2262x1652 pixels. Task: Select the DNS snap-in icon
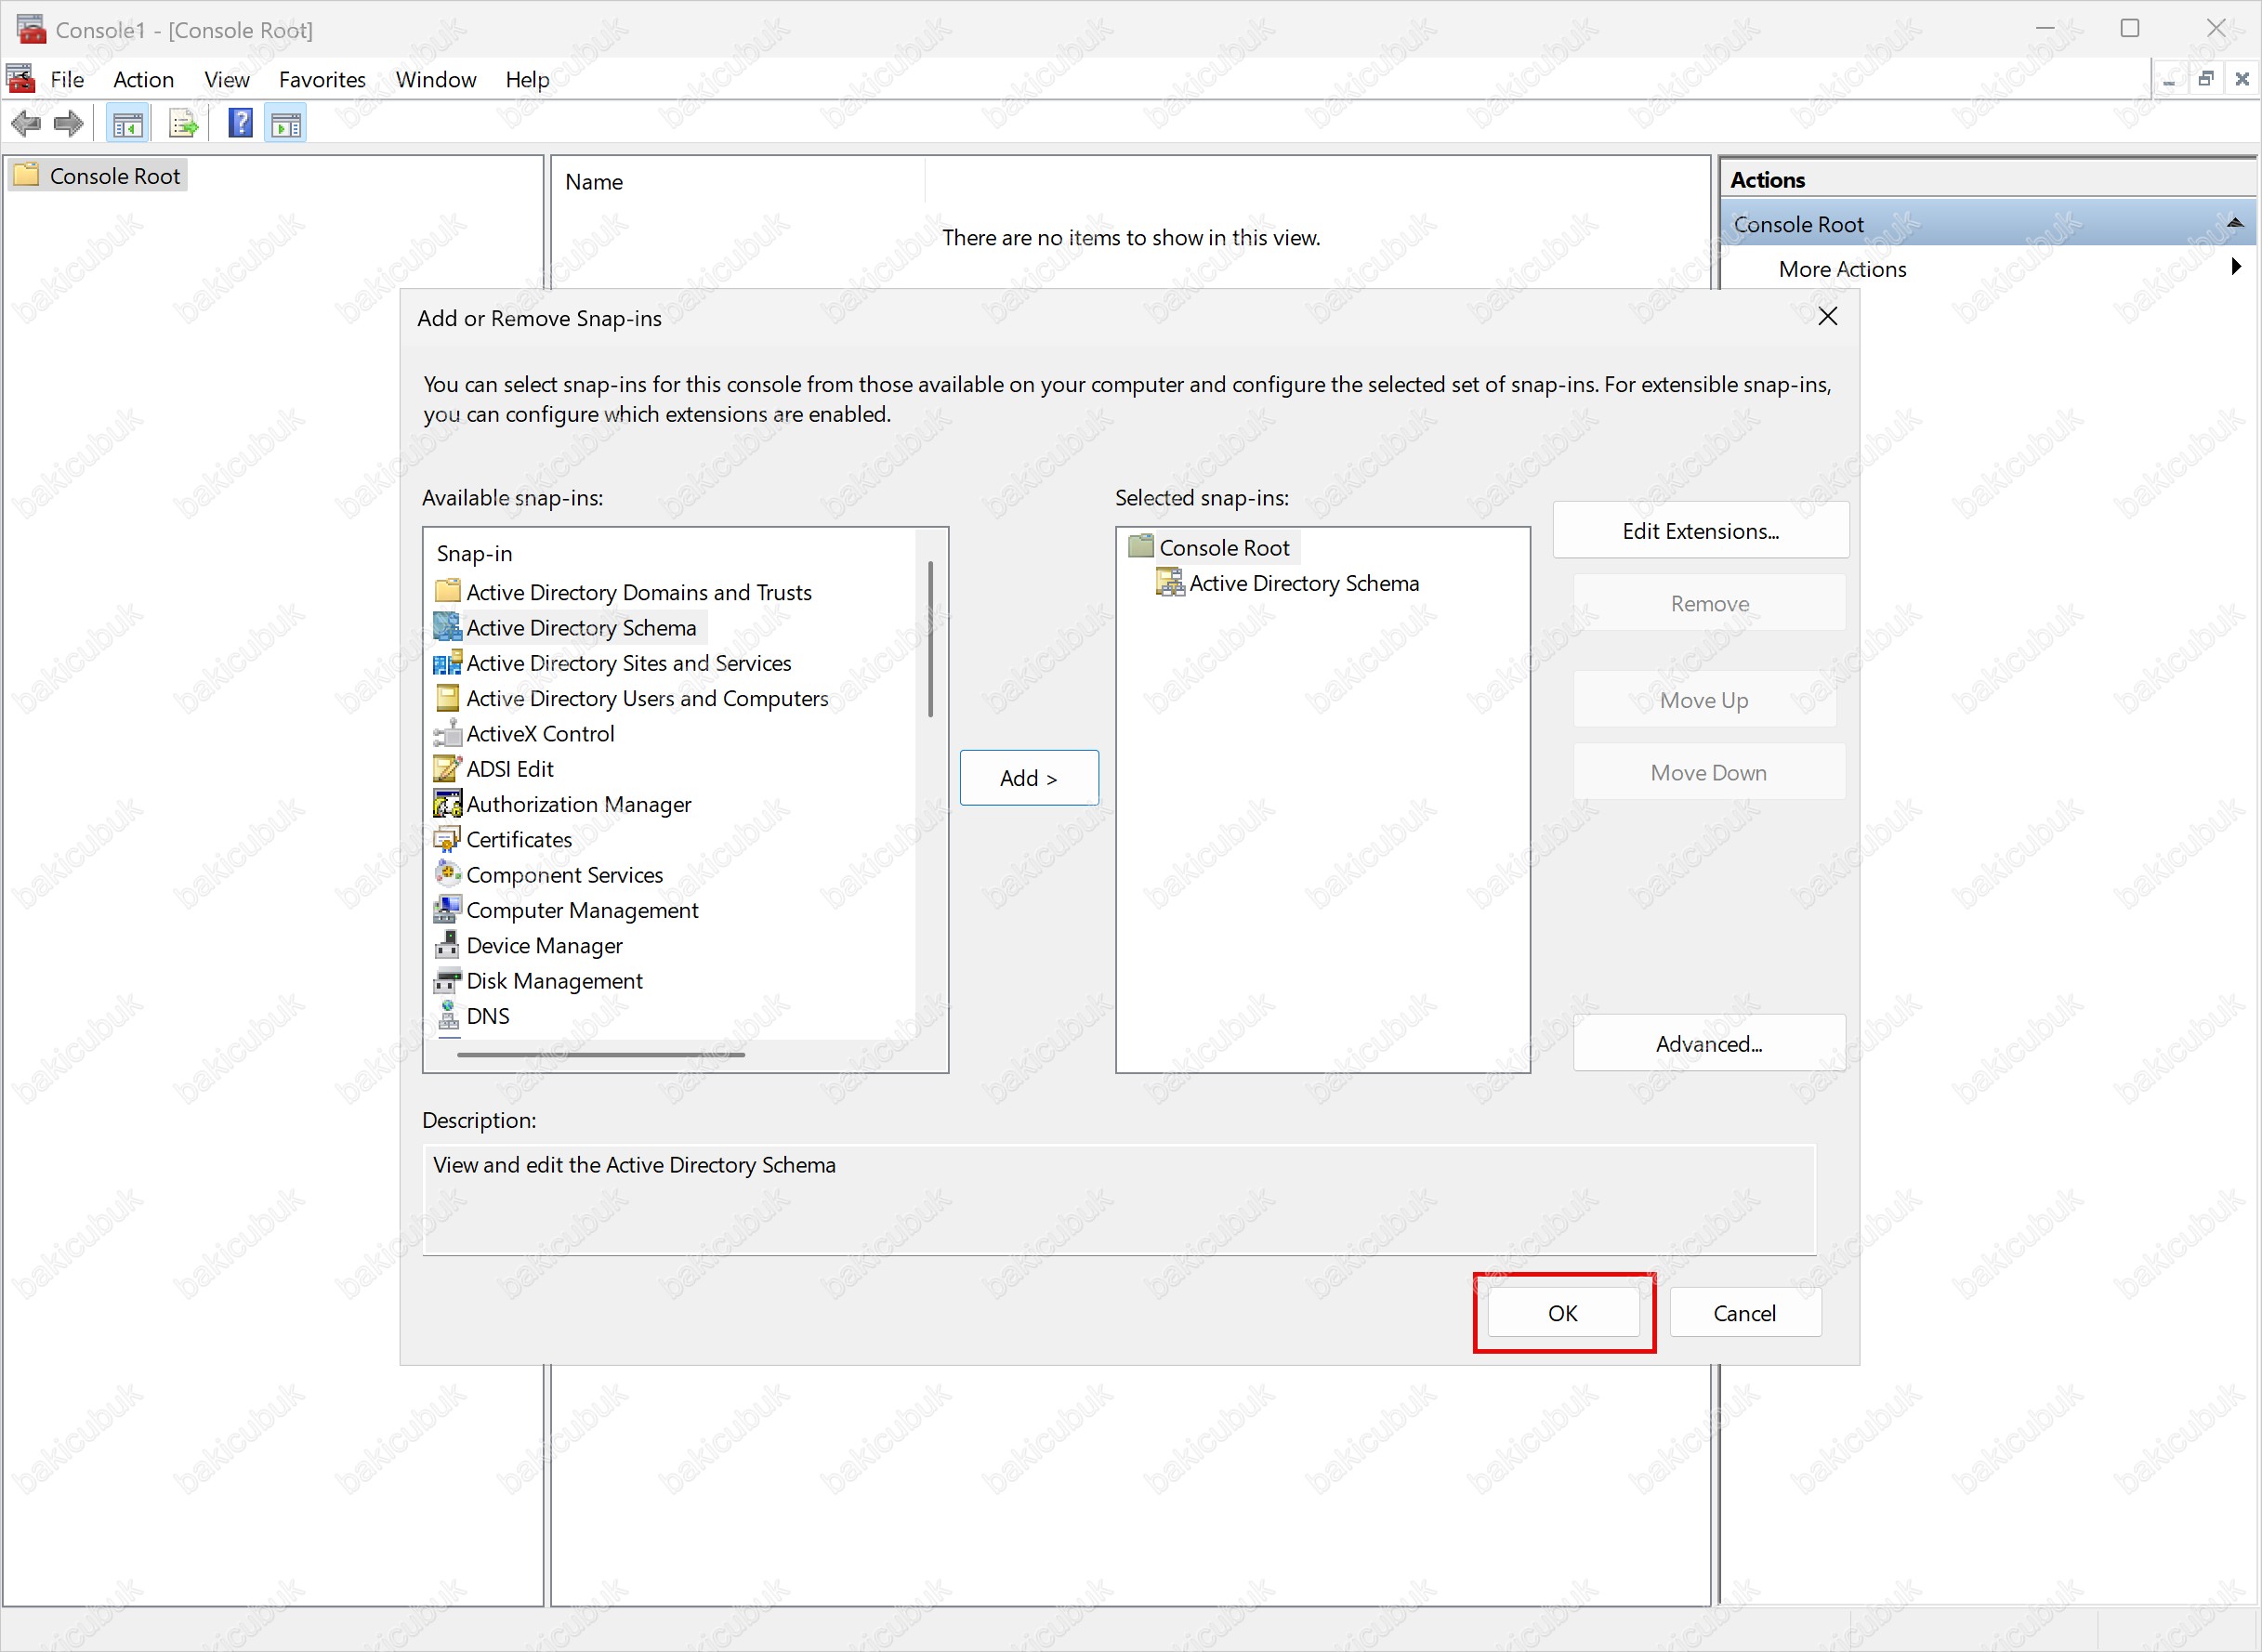448,1015
